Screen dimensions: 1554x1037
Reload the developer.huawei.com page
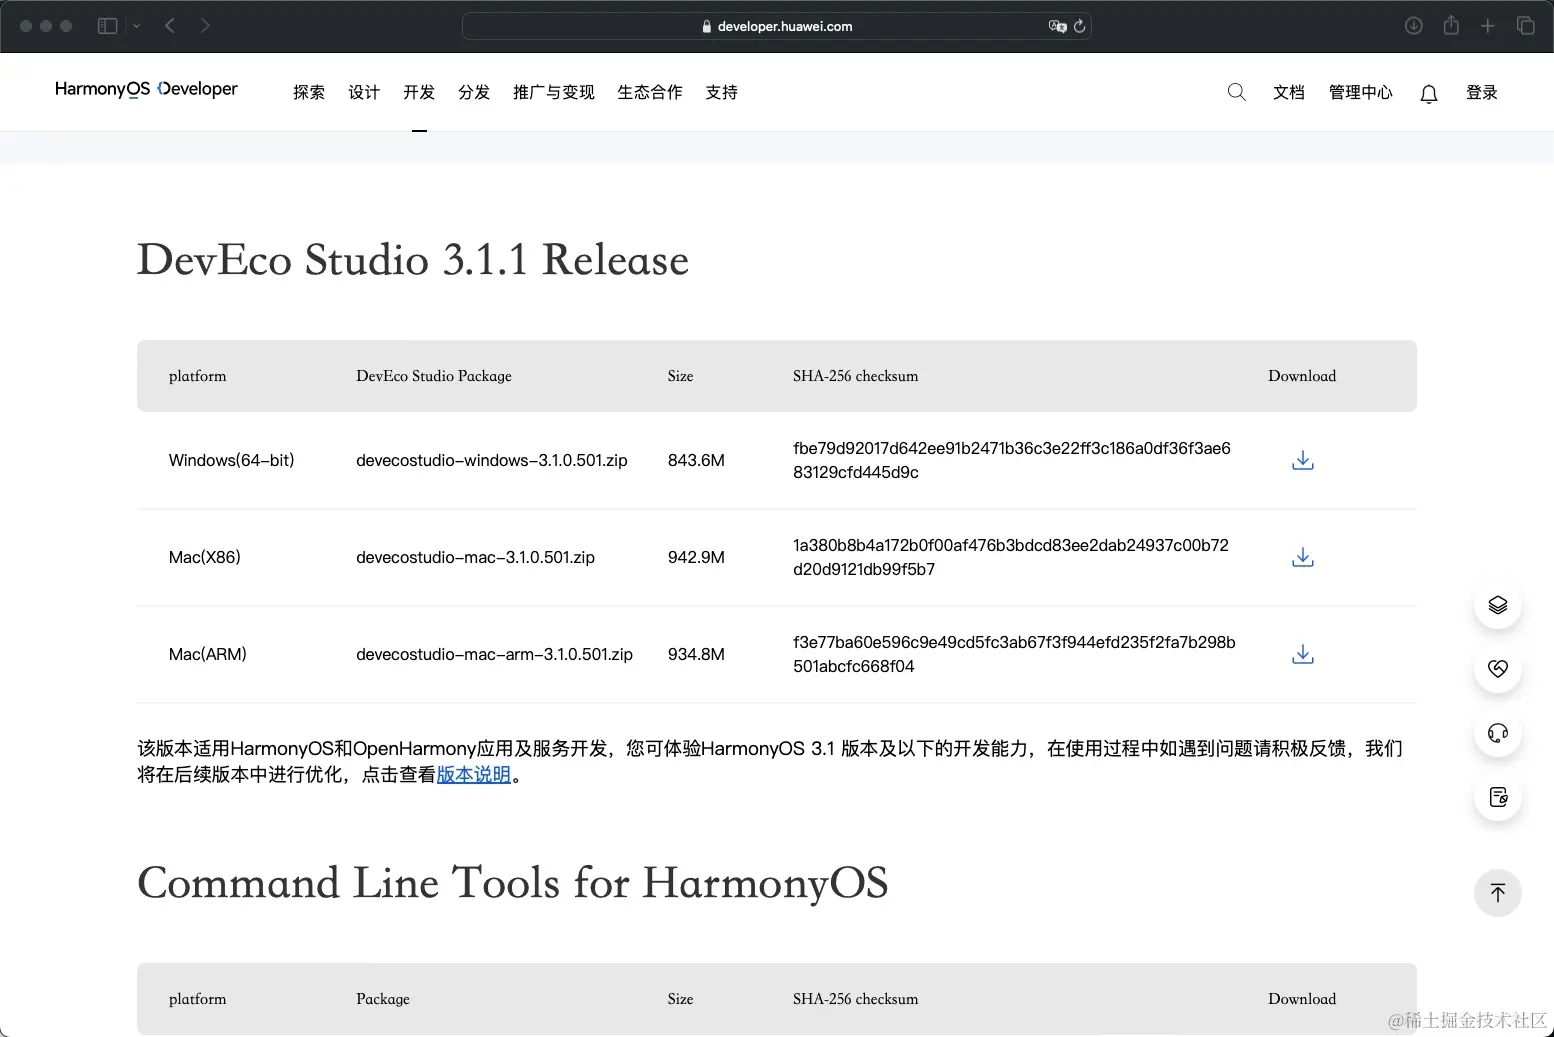point(1079,26)
